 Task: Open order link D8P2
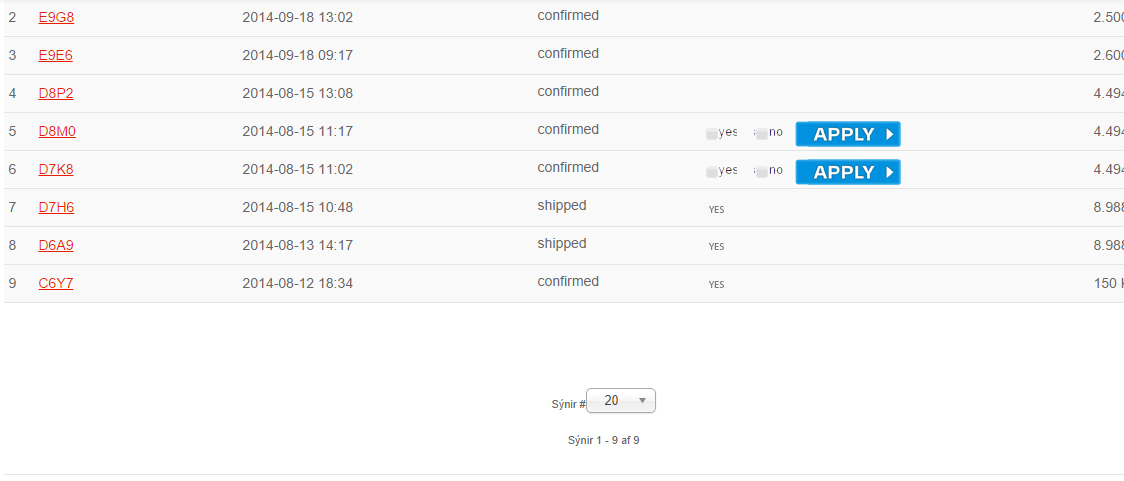pyautogui.click(x=56, y=93)
